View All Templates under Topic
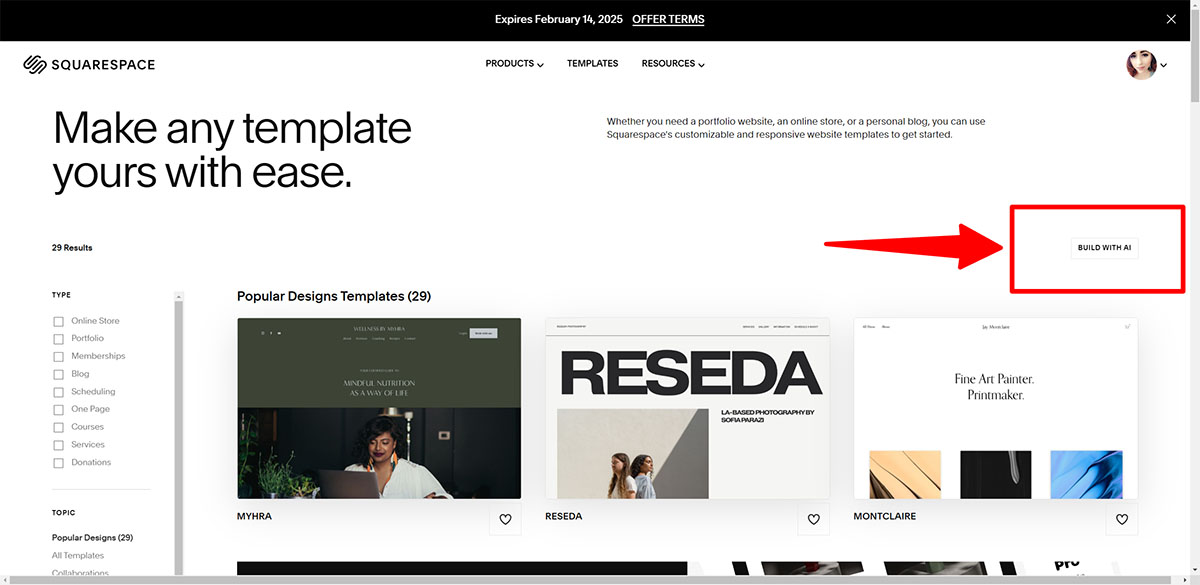Screen dimensions: 1200x585 [x=77, y=555]
